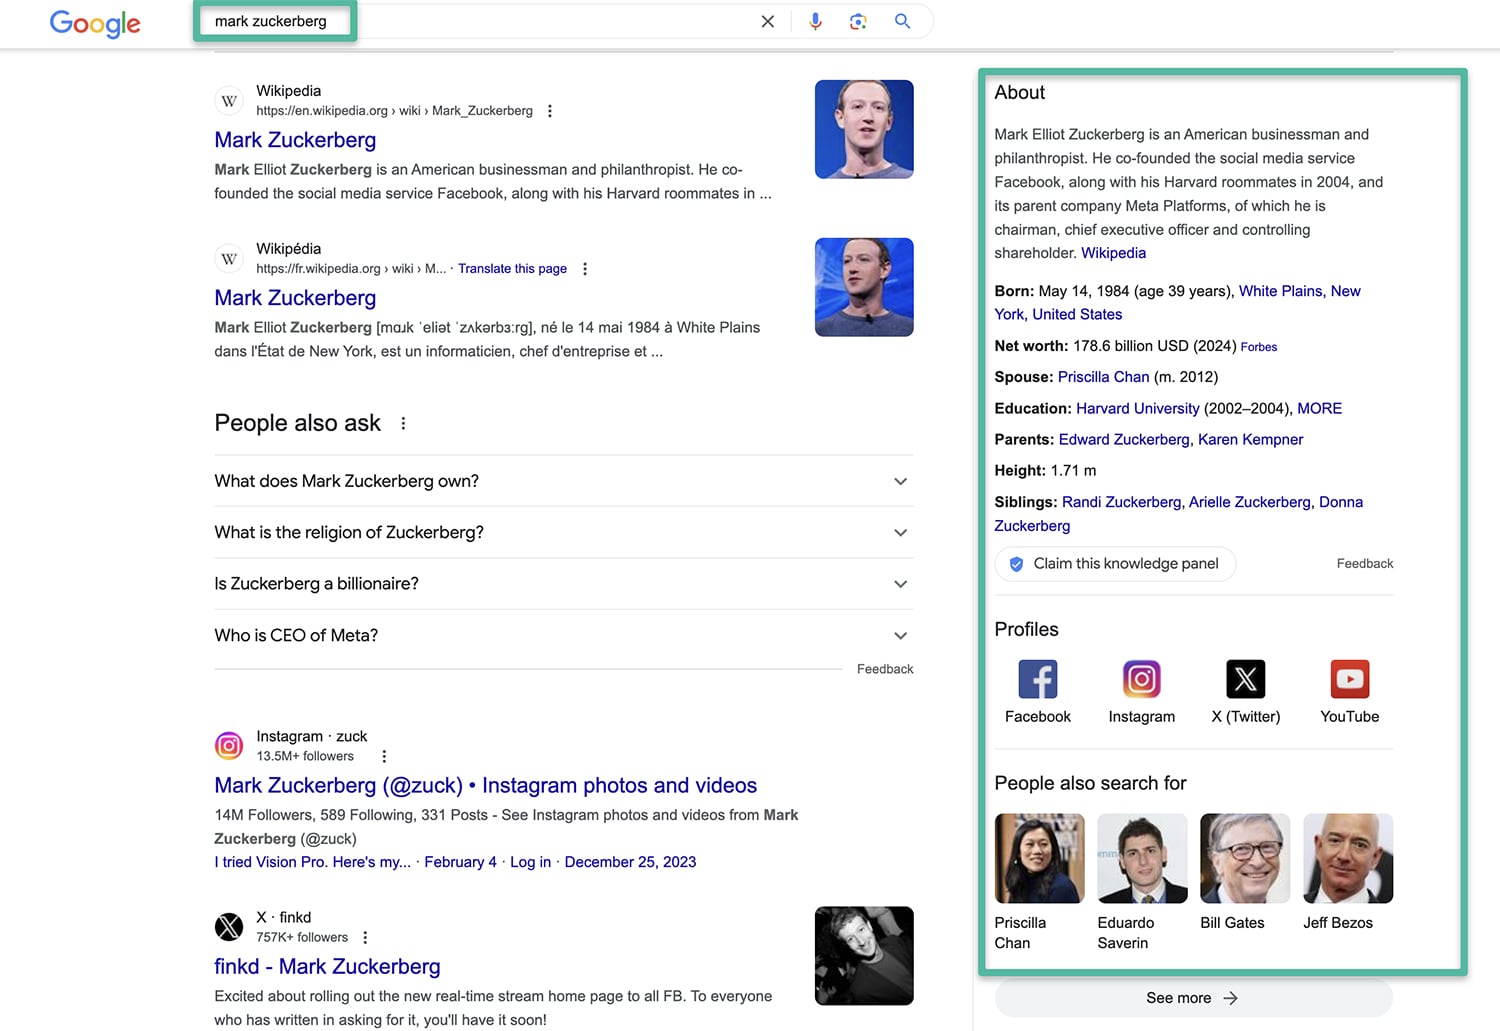Open Arielle Zuckerberg sibling link

(x=1249, y=502)
